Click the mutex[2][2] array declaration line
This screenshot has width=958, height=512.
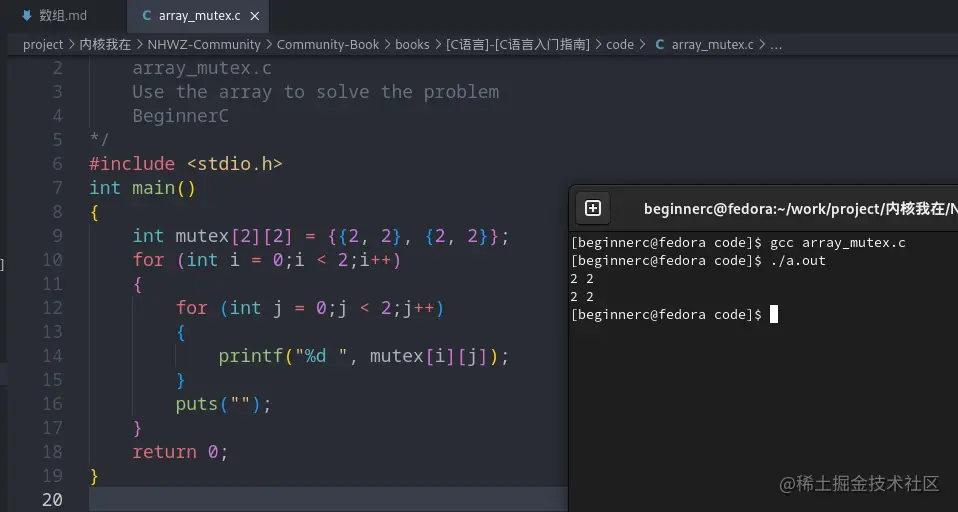[x=321, y=236]
